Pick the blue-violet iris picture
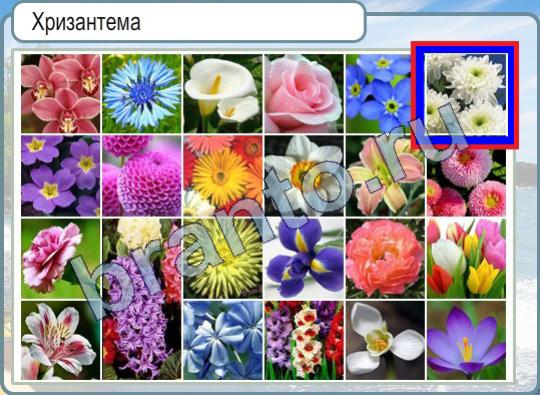540x395 pixels. (x=304, y=258)
